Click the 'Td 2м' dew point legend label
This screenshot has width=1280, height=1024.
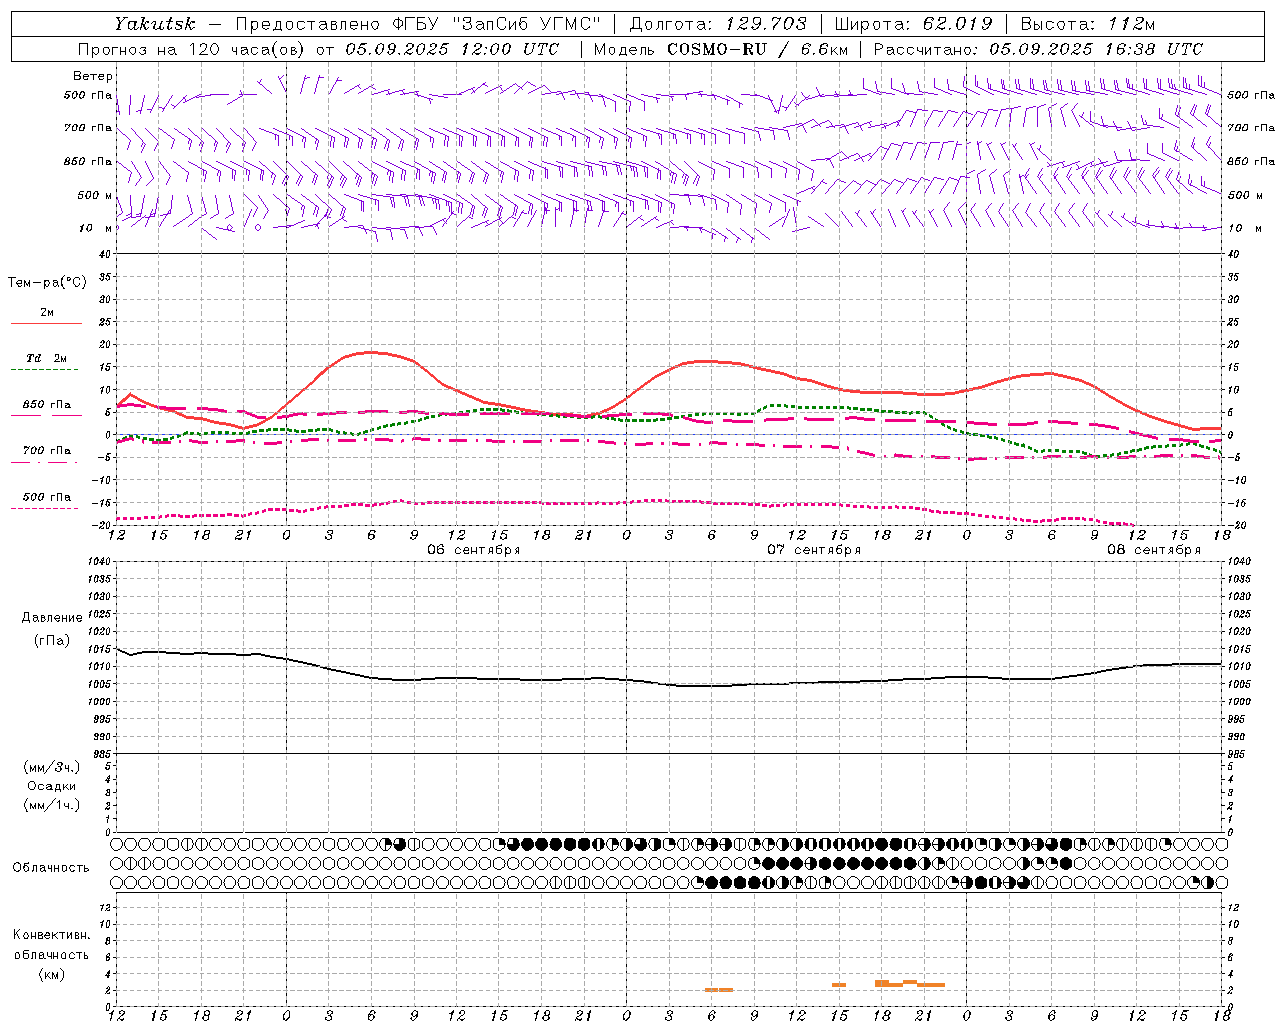point(47,358)
